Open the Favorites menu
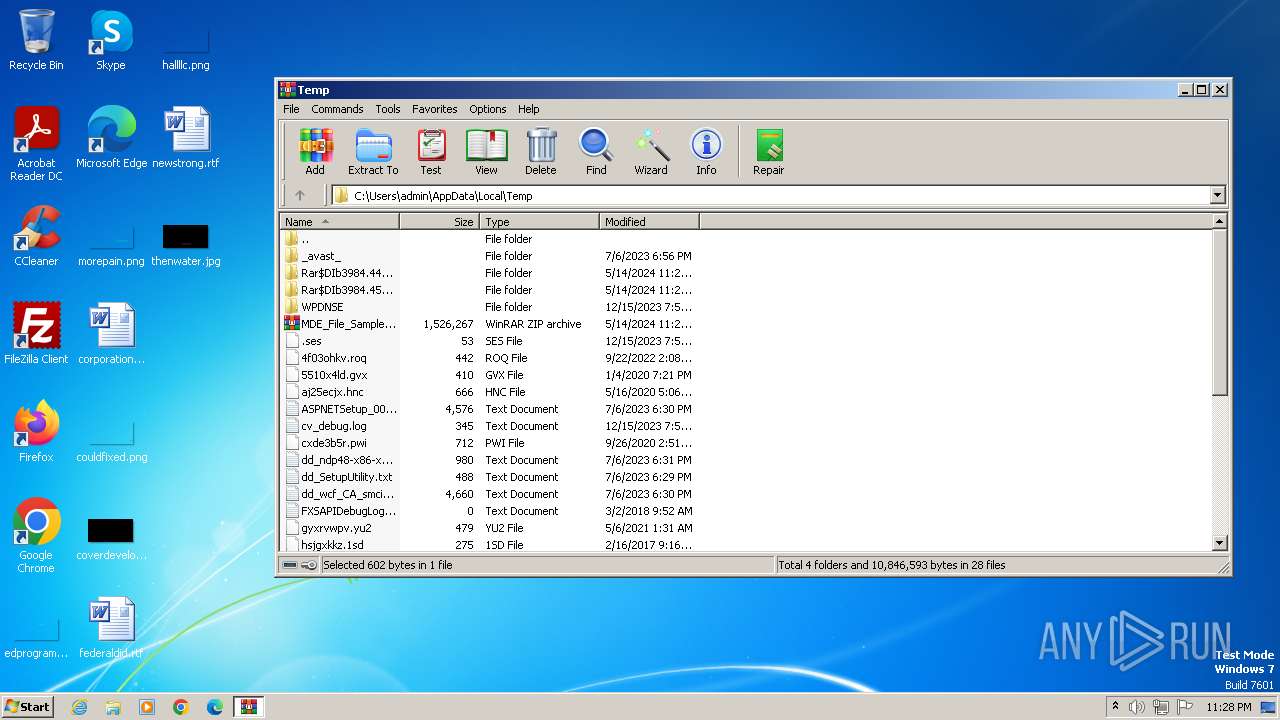 tap(435, 109)
